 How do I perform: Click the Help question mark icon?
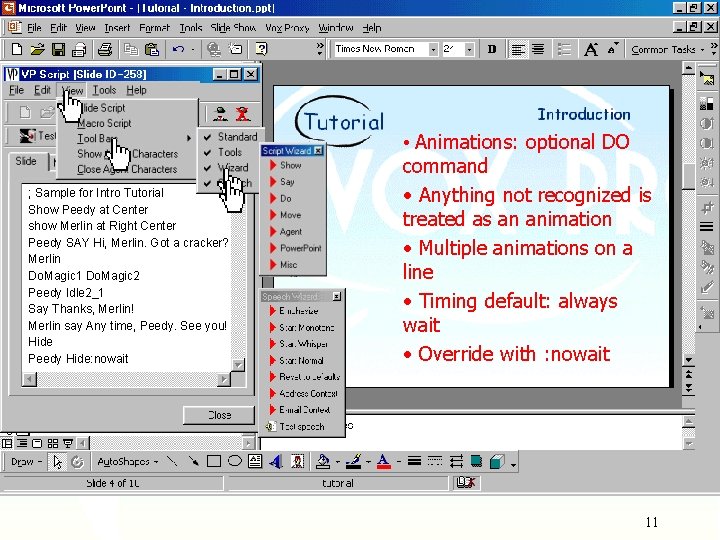[261, 49]
